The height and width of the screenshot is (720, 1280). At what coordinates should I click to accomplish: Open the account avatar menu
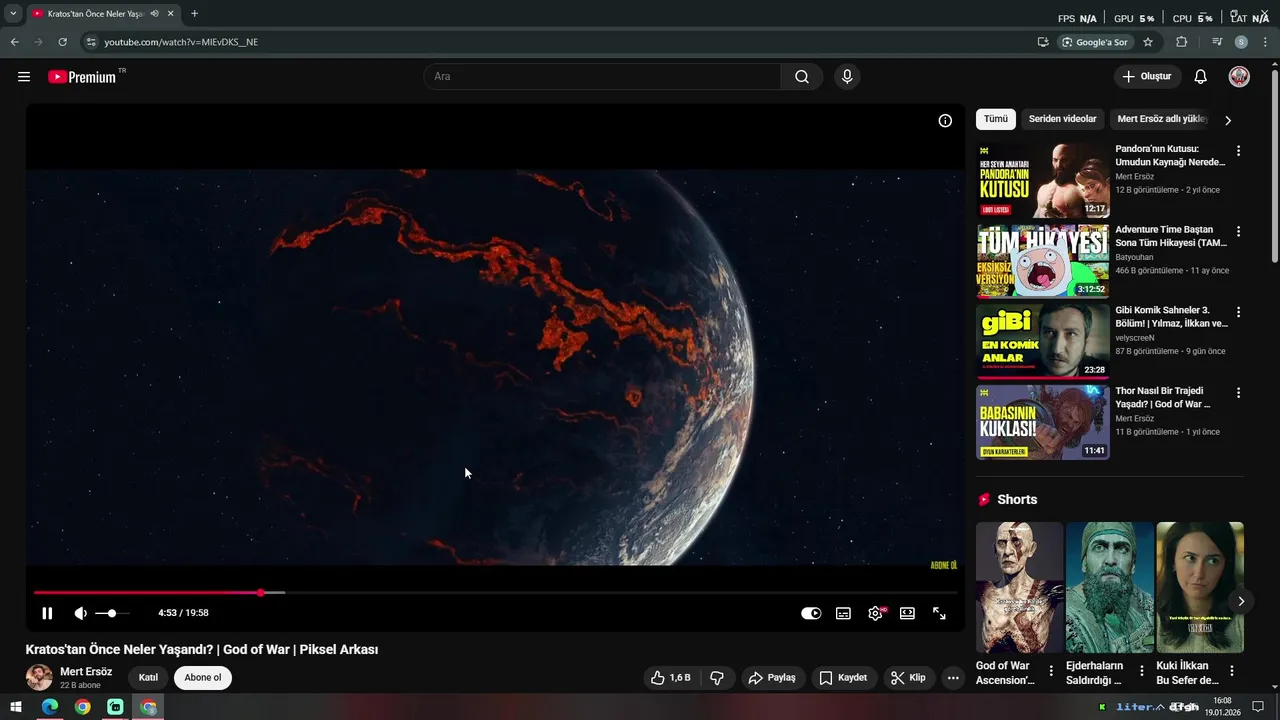coord(1239,77)
